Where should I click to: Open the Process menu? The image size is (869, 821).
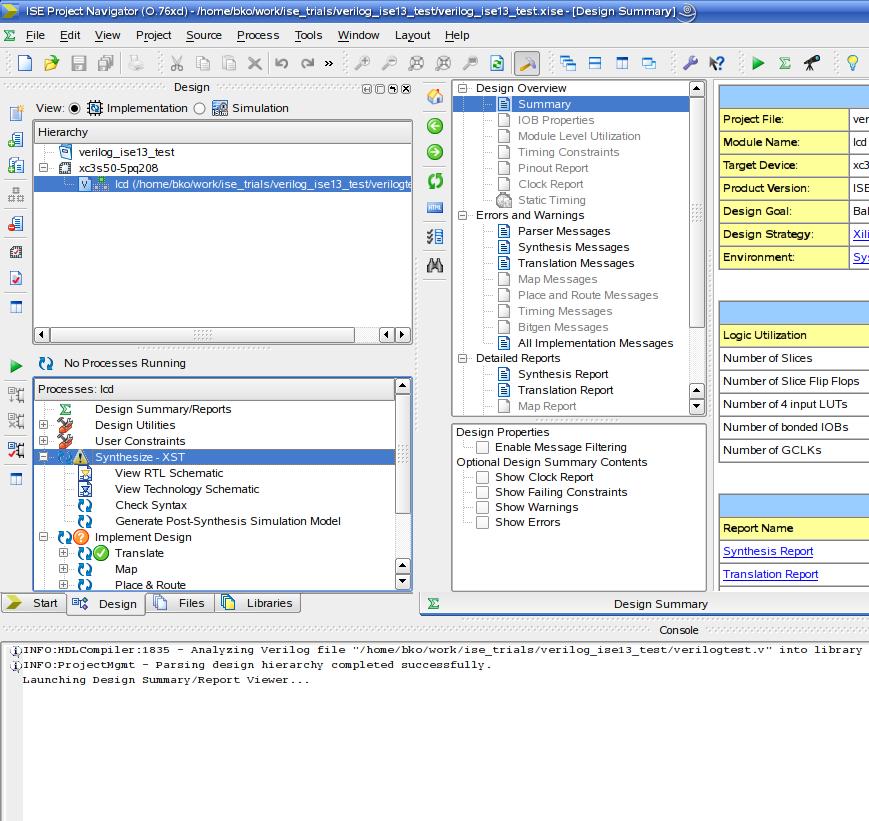click(258, 35)
